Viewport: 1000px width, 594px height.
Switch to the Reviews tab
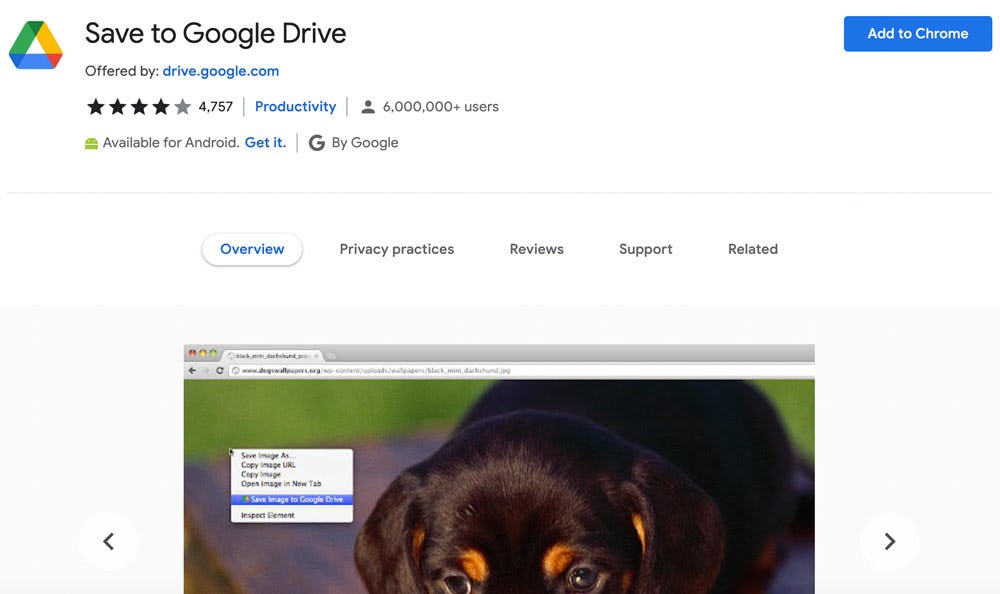[536, 249]
